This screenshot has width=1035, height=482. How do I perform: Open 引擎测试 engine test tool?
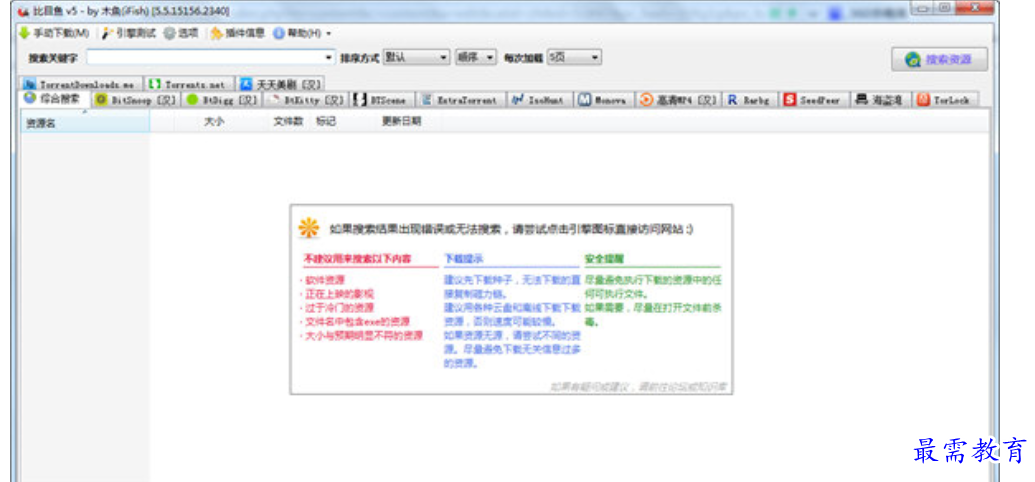pyautogui.click(x=129, y=33)
